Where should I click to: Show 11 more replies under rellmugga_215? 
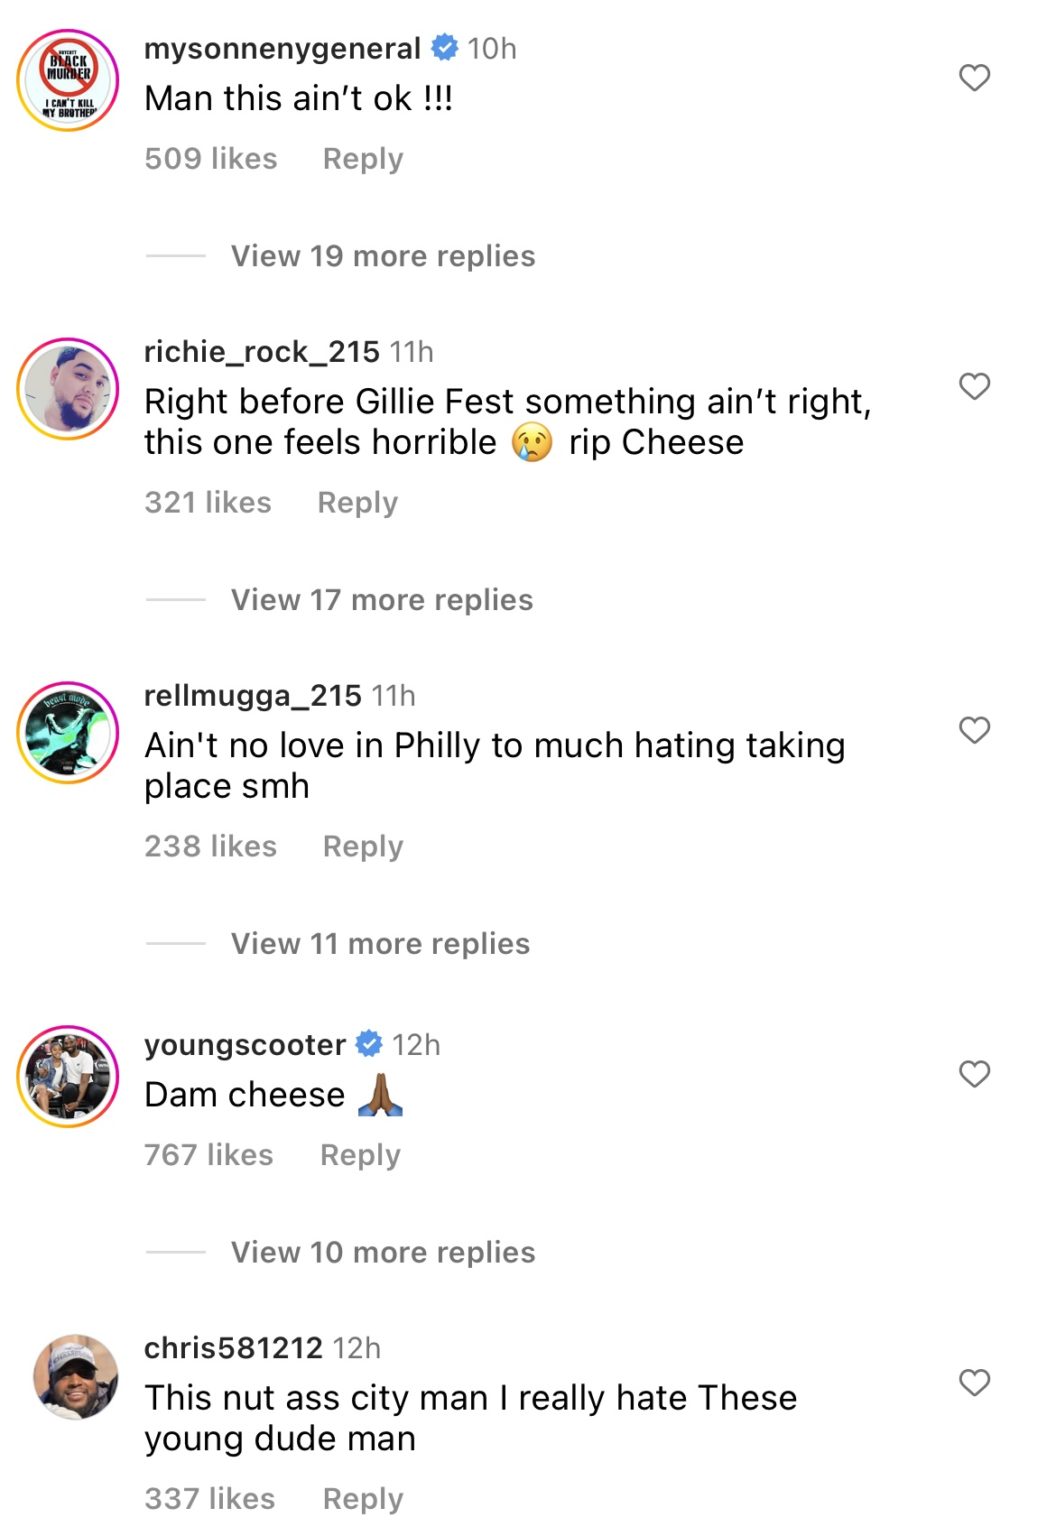coord(379,943)
